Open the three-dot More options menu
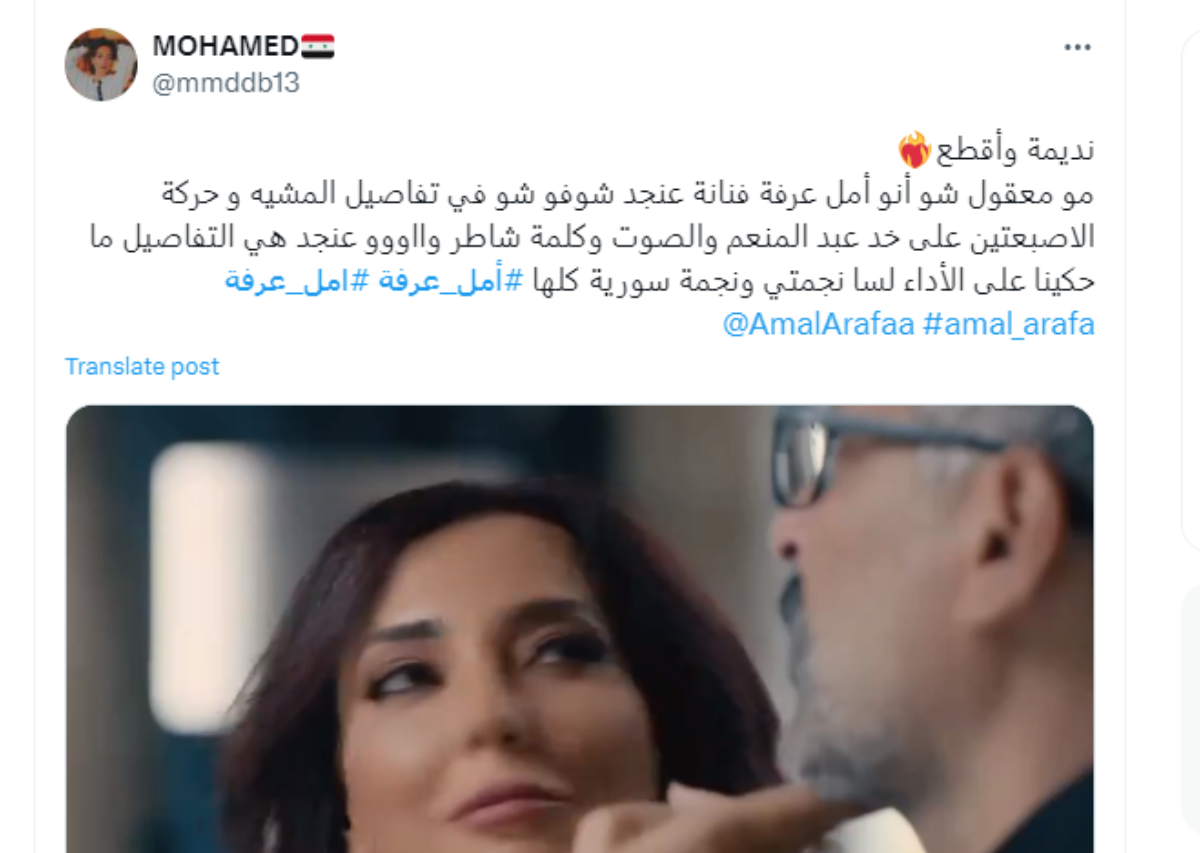This screenshot has width=1200, height=853. pyautogui.click(x=1077, y=47)
